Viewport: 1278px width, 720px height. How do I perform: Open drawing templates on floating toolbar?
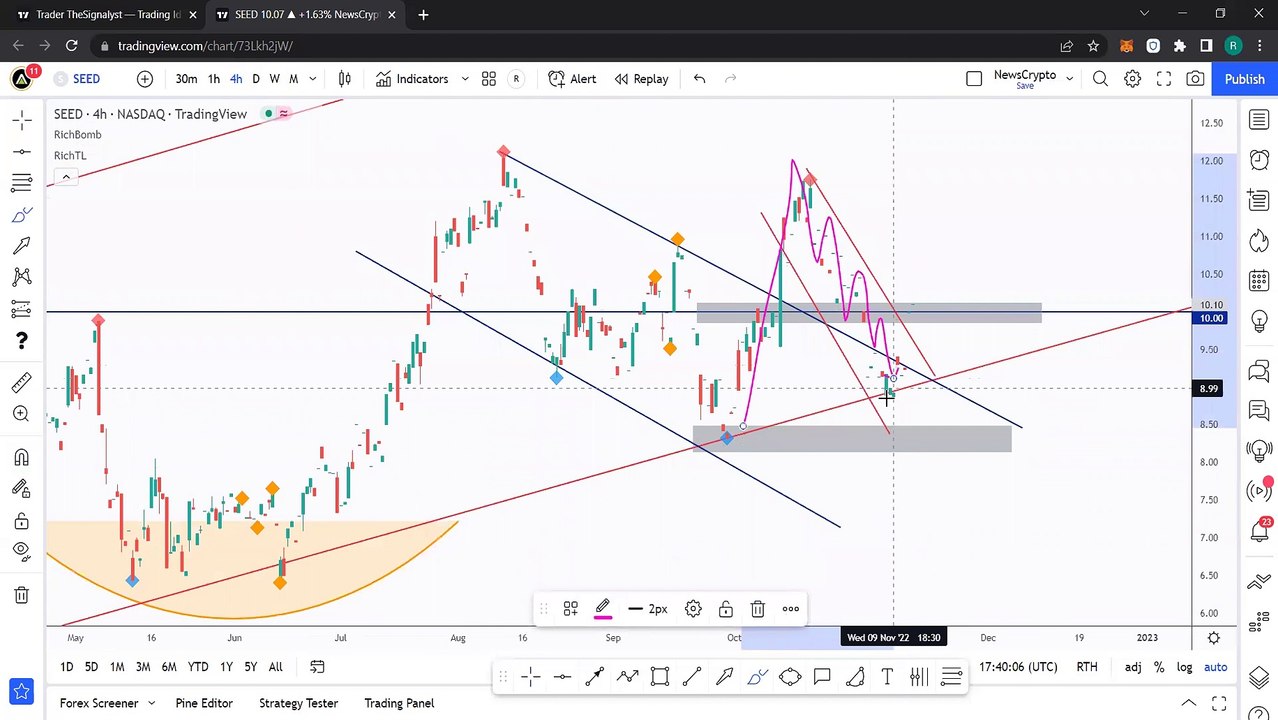tap(570, 608)
